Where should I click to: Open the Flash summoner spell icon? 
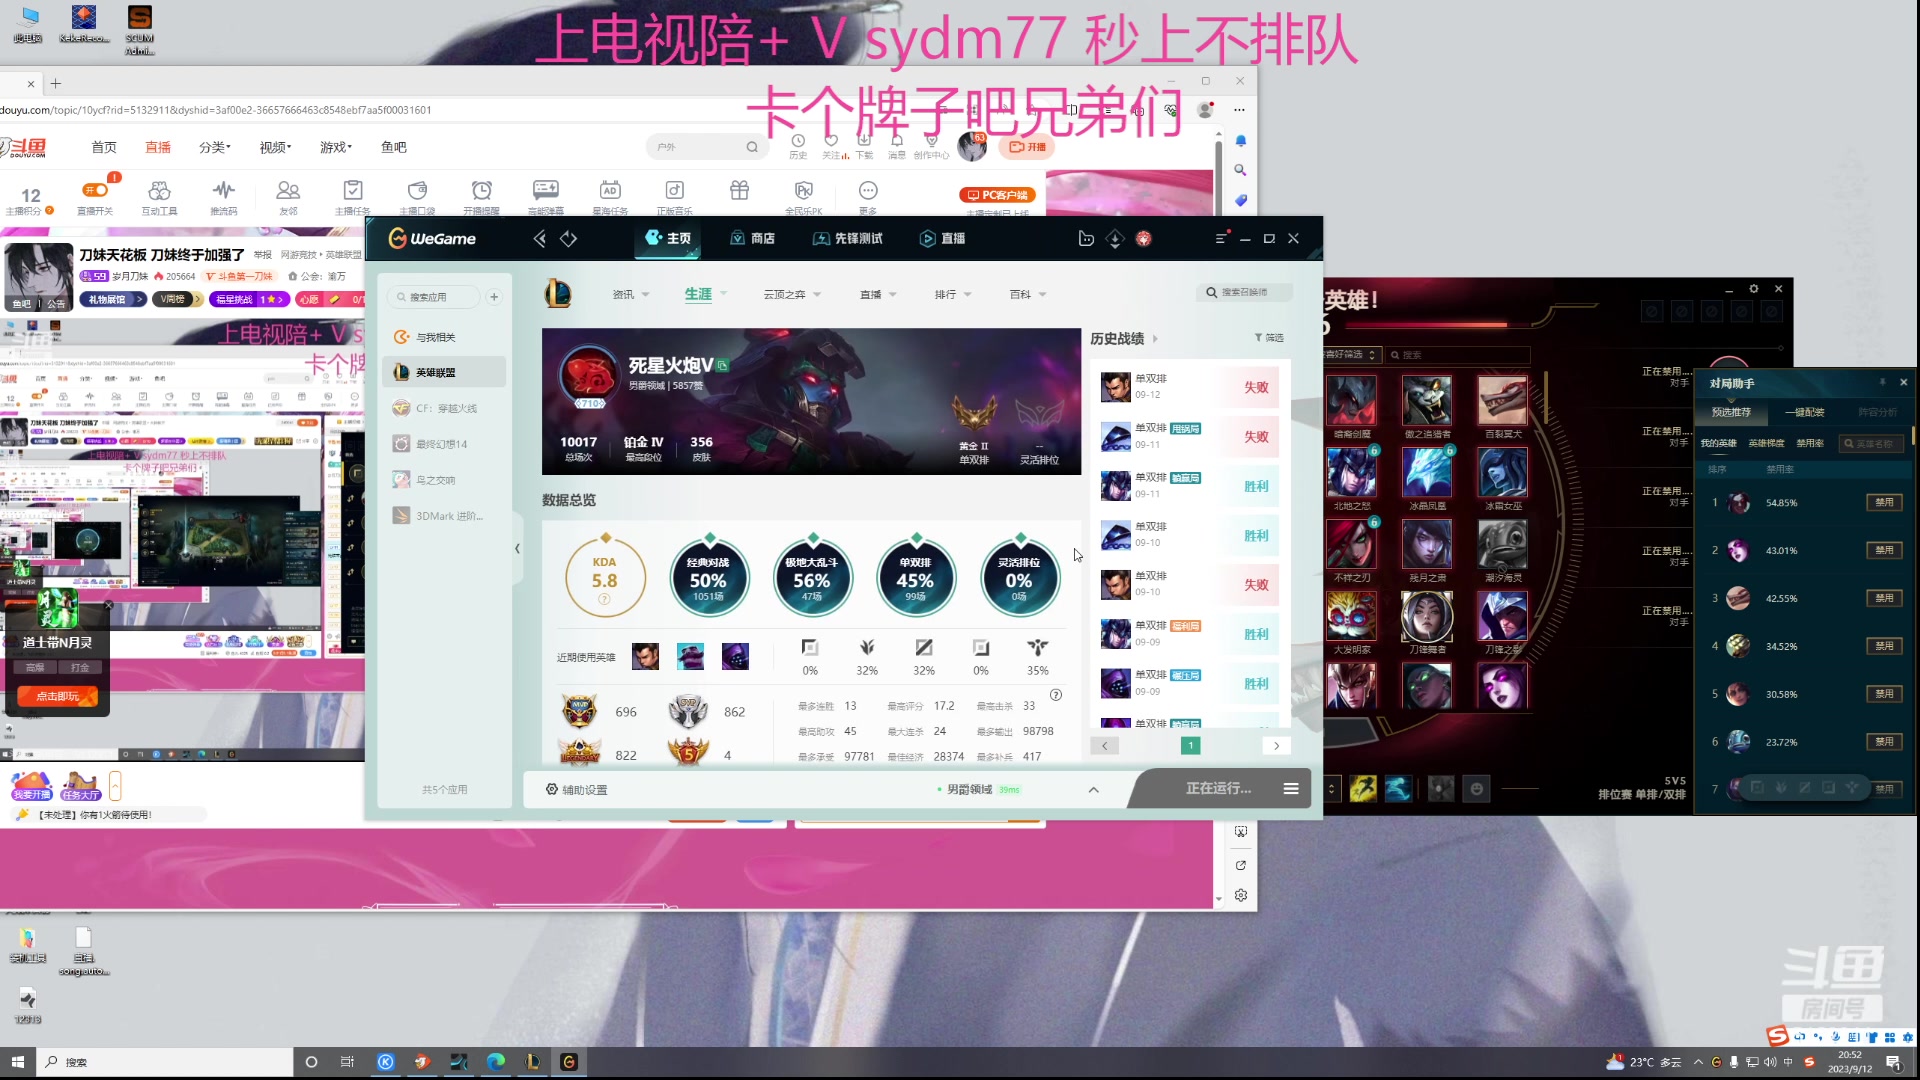[1363, 789]
